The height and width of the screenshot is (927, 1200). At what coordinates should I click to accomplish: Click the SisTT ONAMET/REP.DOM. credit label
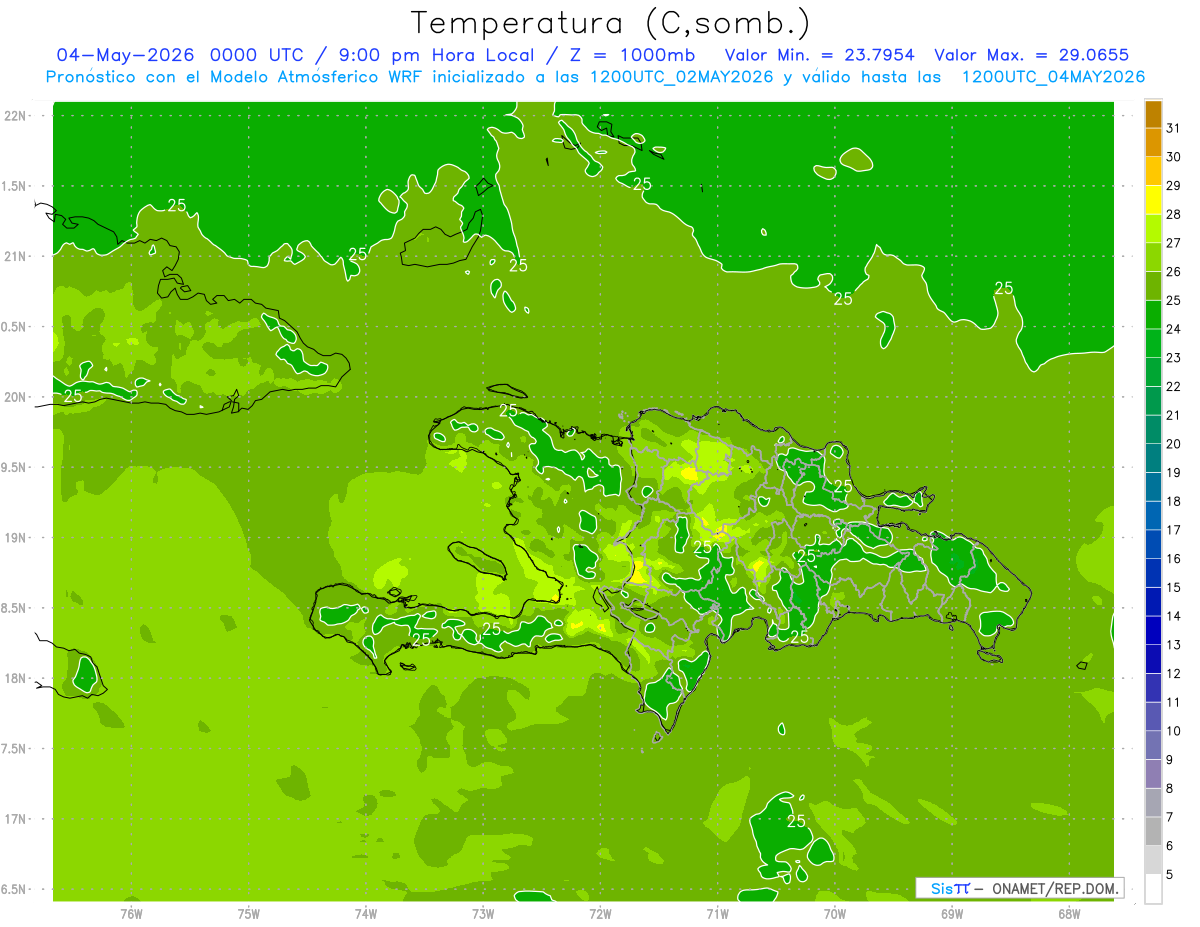pyautogui.click(x=1020, y=888)
